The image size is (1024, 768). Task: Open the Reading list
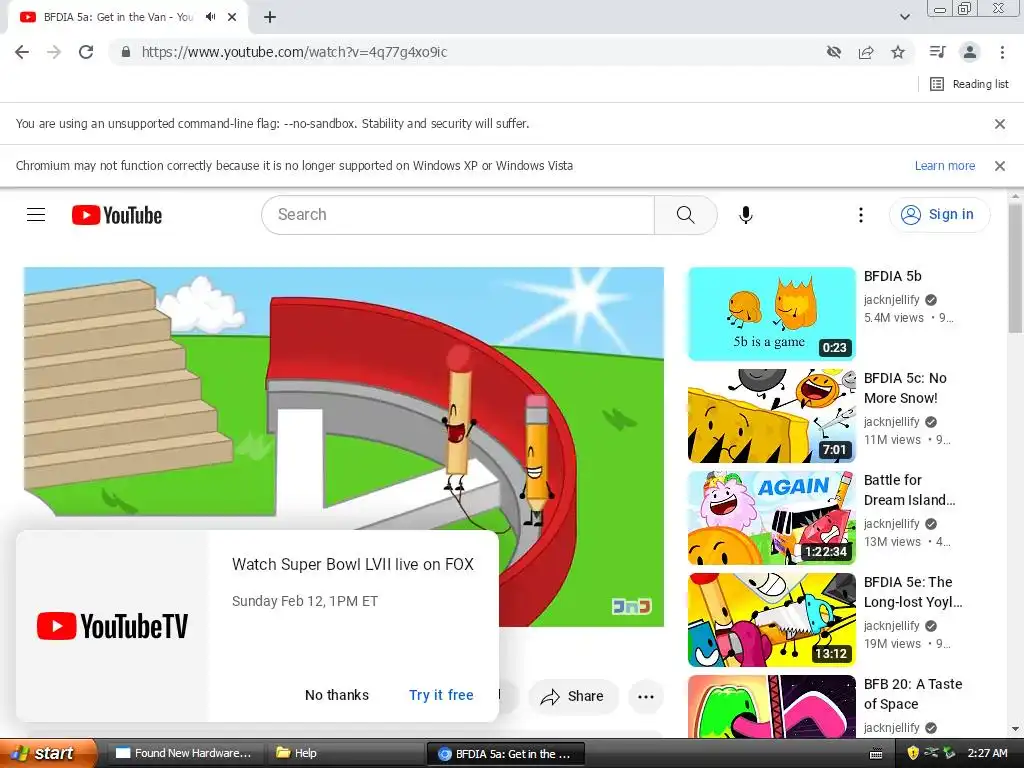(969, 84)
